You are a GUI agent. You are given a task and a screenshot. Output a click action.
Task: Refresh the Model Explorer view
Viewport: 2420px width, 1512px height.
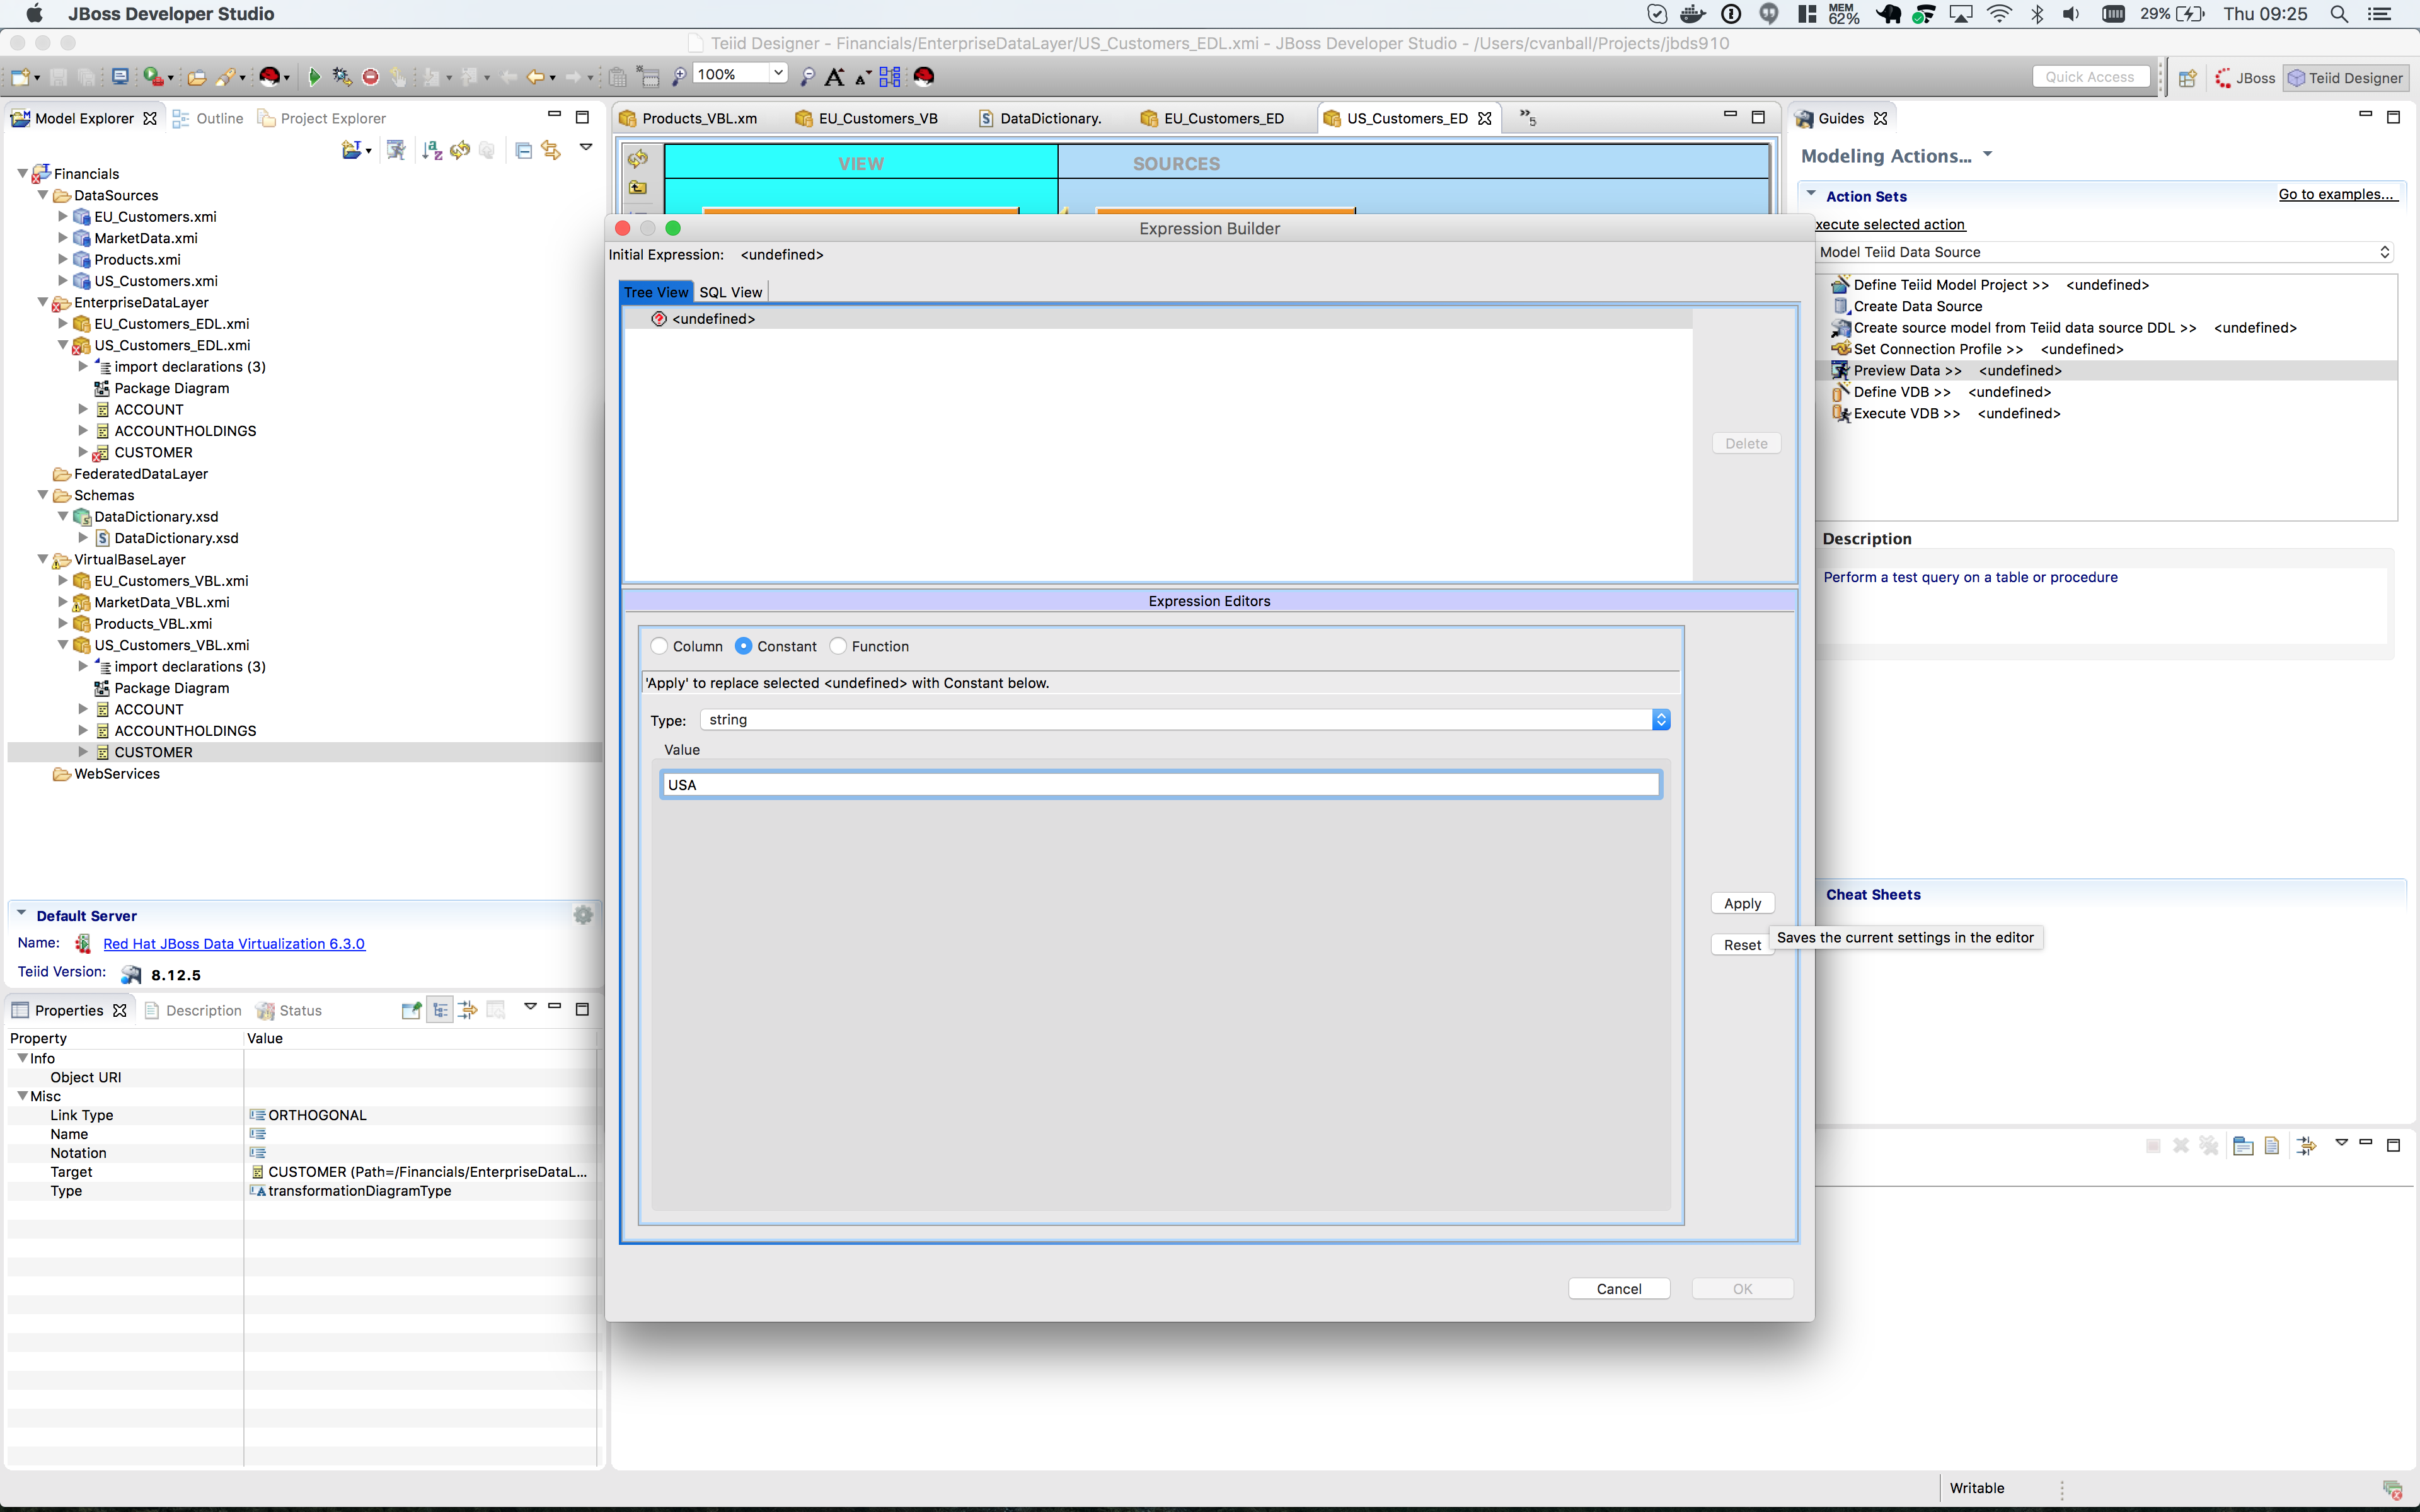point(459,150)
